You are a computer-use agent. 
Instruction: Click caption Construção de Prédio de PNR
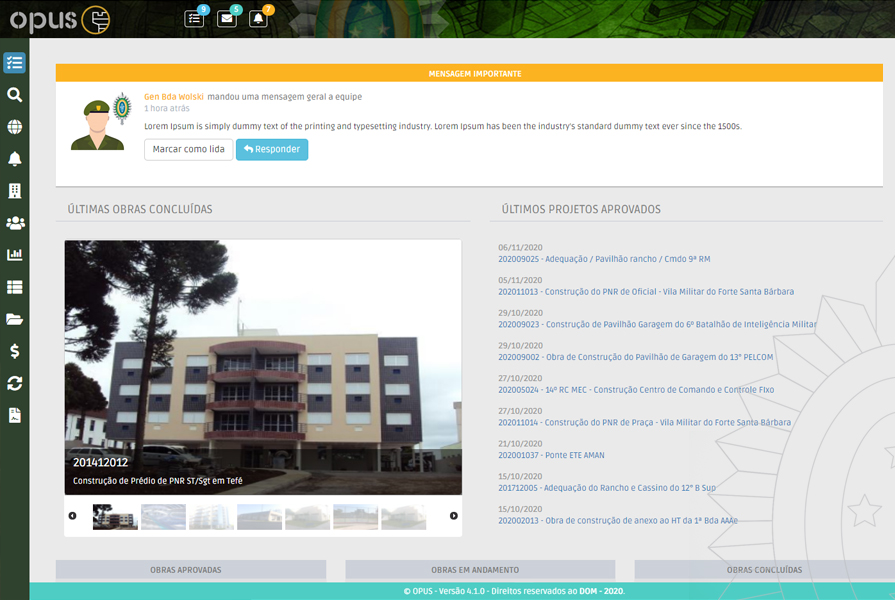coord(158,481)
